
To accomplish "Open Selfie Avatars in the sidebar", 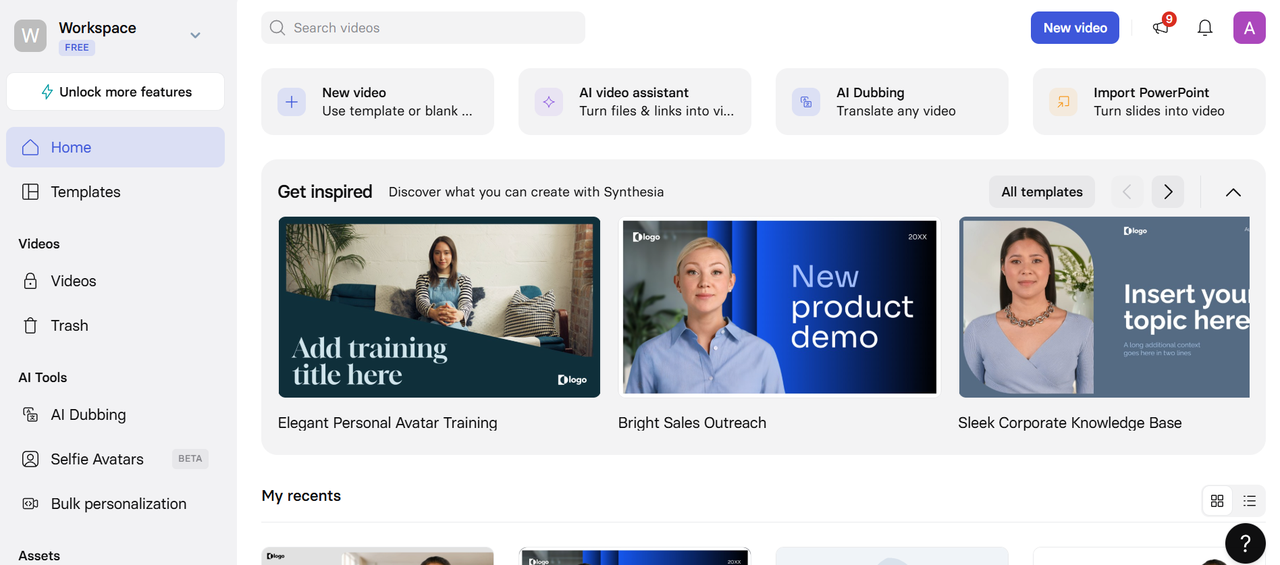I will (x=116, y=459).
